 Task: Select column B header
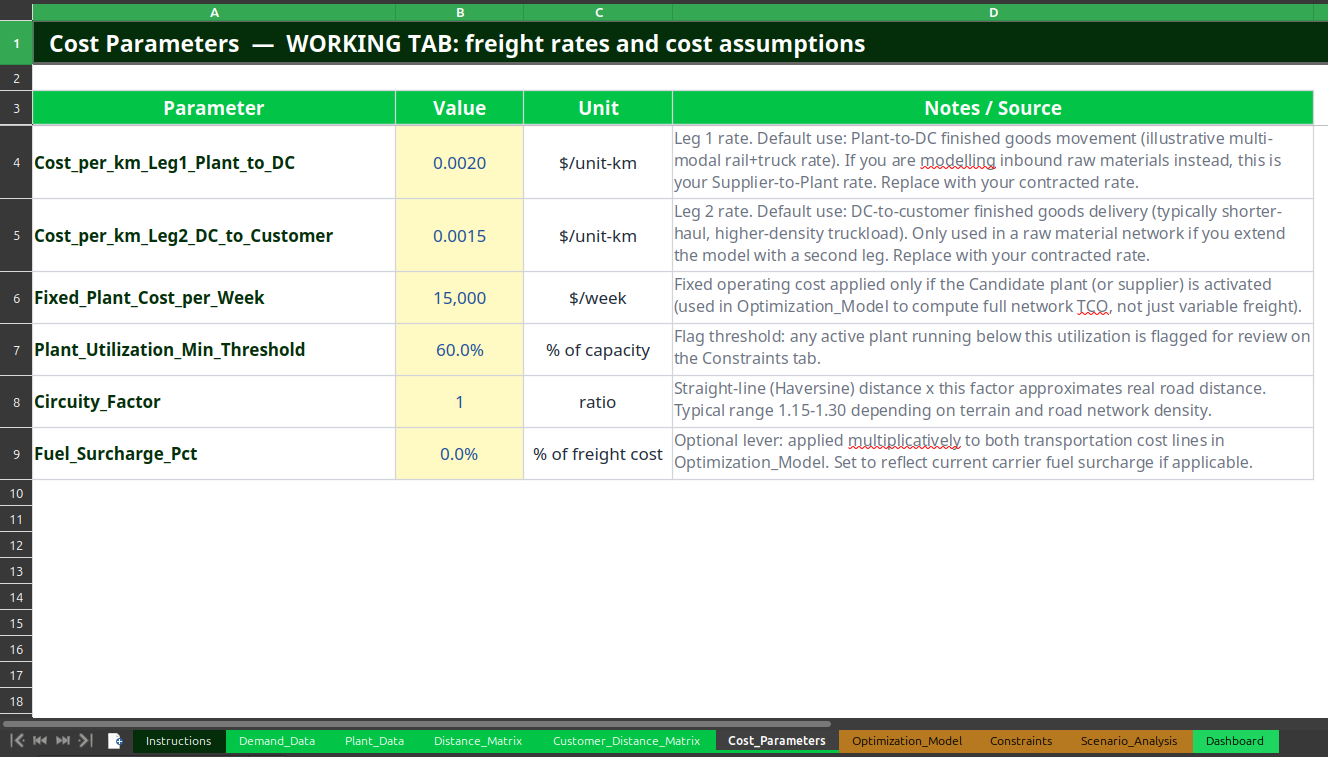click(x=459, y=12)
